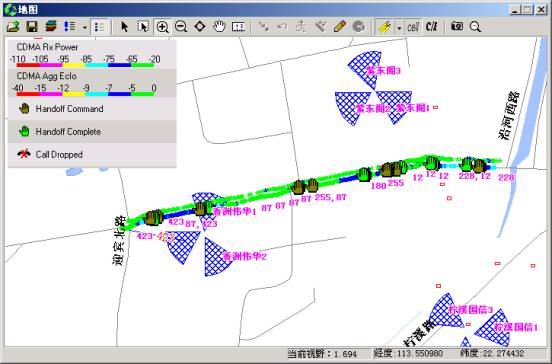Viewport: 552px width, 364px height.
Task: Toggle the cell display button
Action: 413,27
